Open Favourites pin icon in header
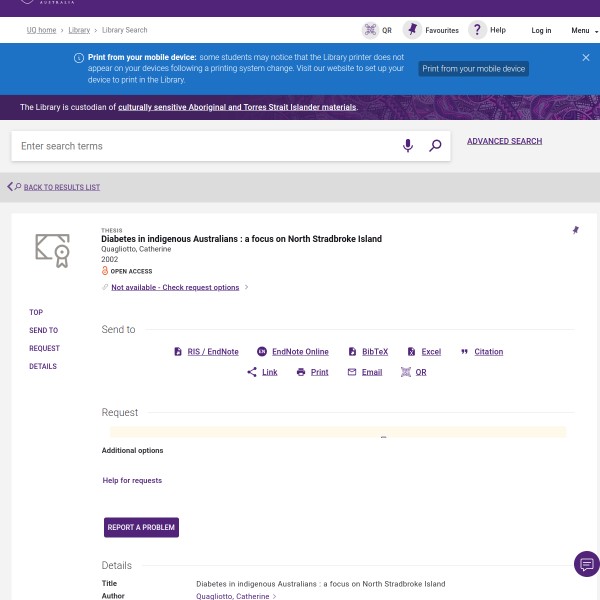The width and height of the screenshot is (600, 600). (412, 30)
